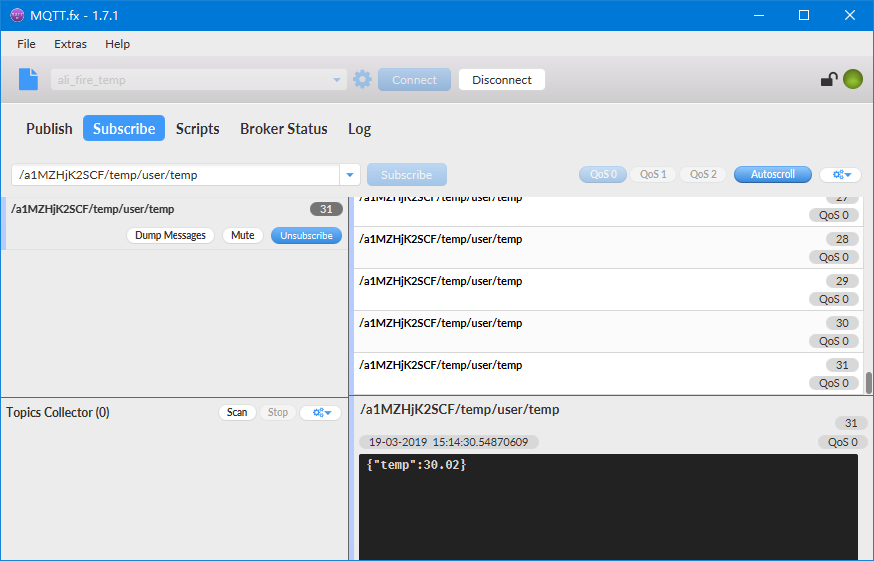874x561 pixels.
Task: Select message number 28 in list
Action: tap(608, 248)
